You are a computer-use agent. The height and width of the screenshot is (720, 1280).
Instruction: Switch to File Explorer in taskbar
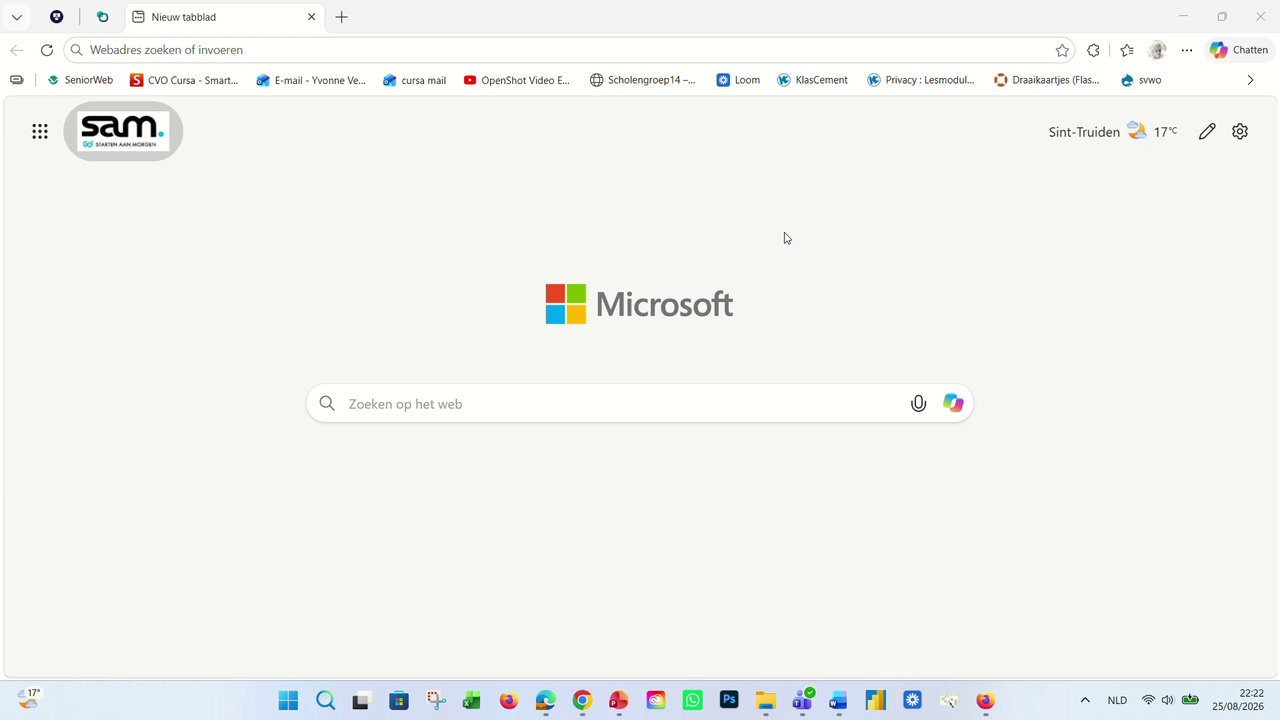[766, 700]
